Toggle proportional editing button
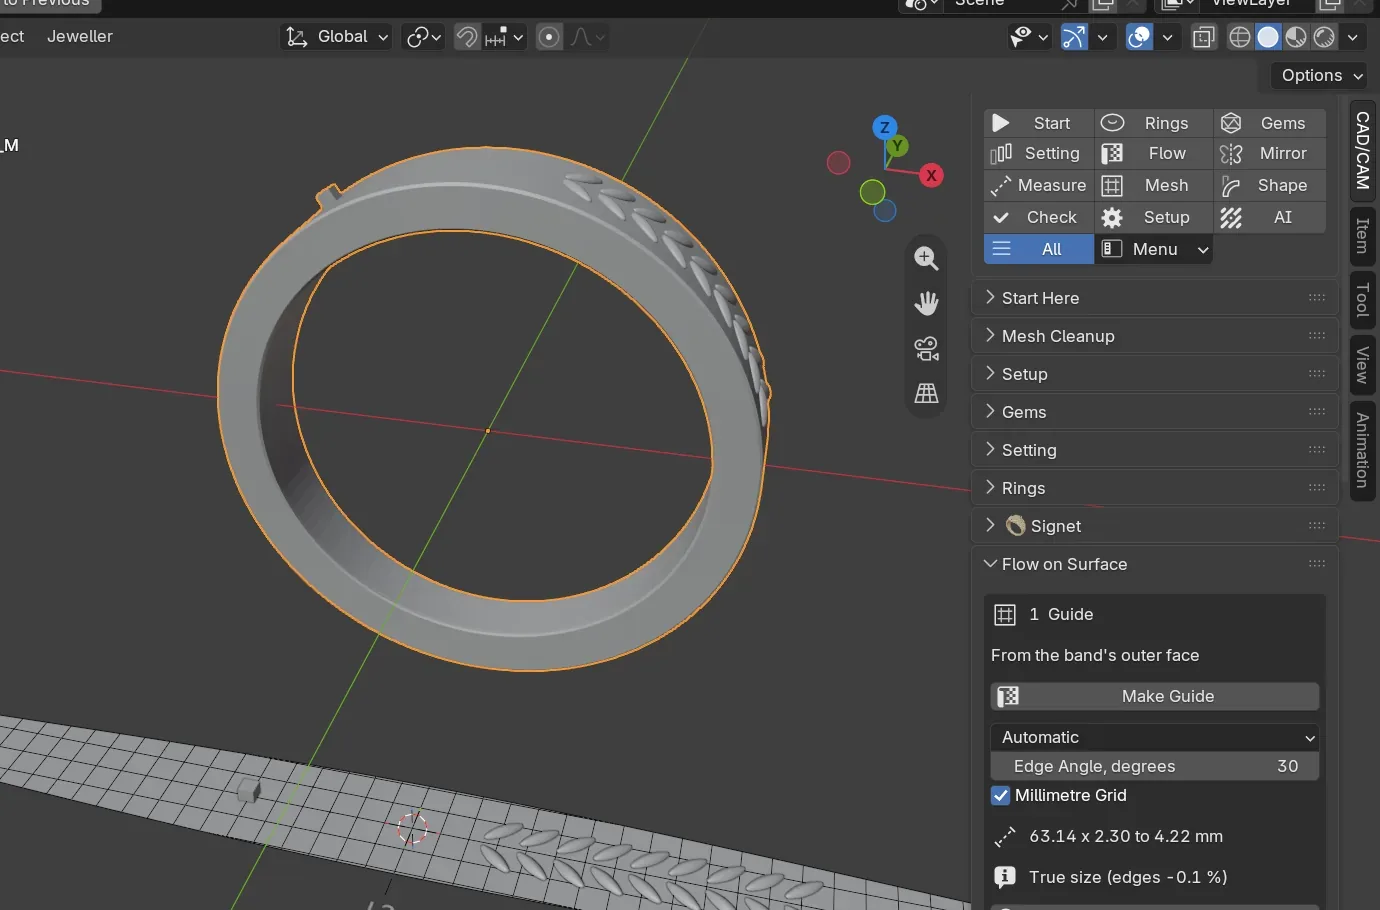This screenshot has width=1380, height=910. [x=549, y=37]
